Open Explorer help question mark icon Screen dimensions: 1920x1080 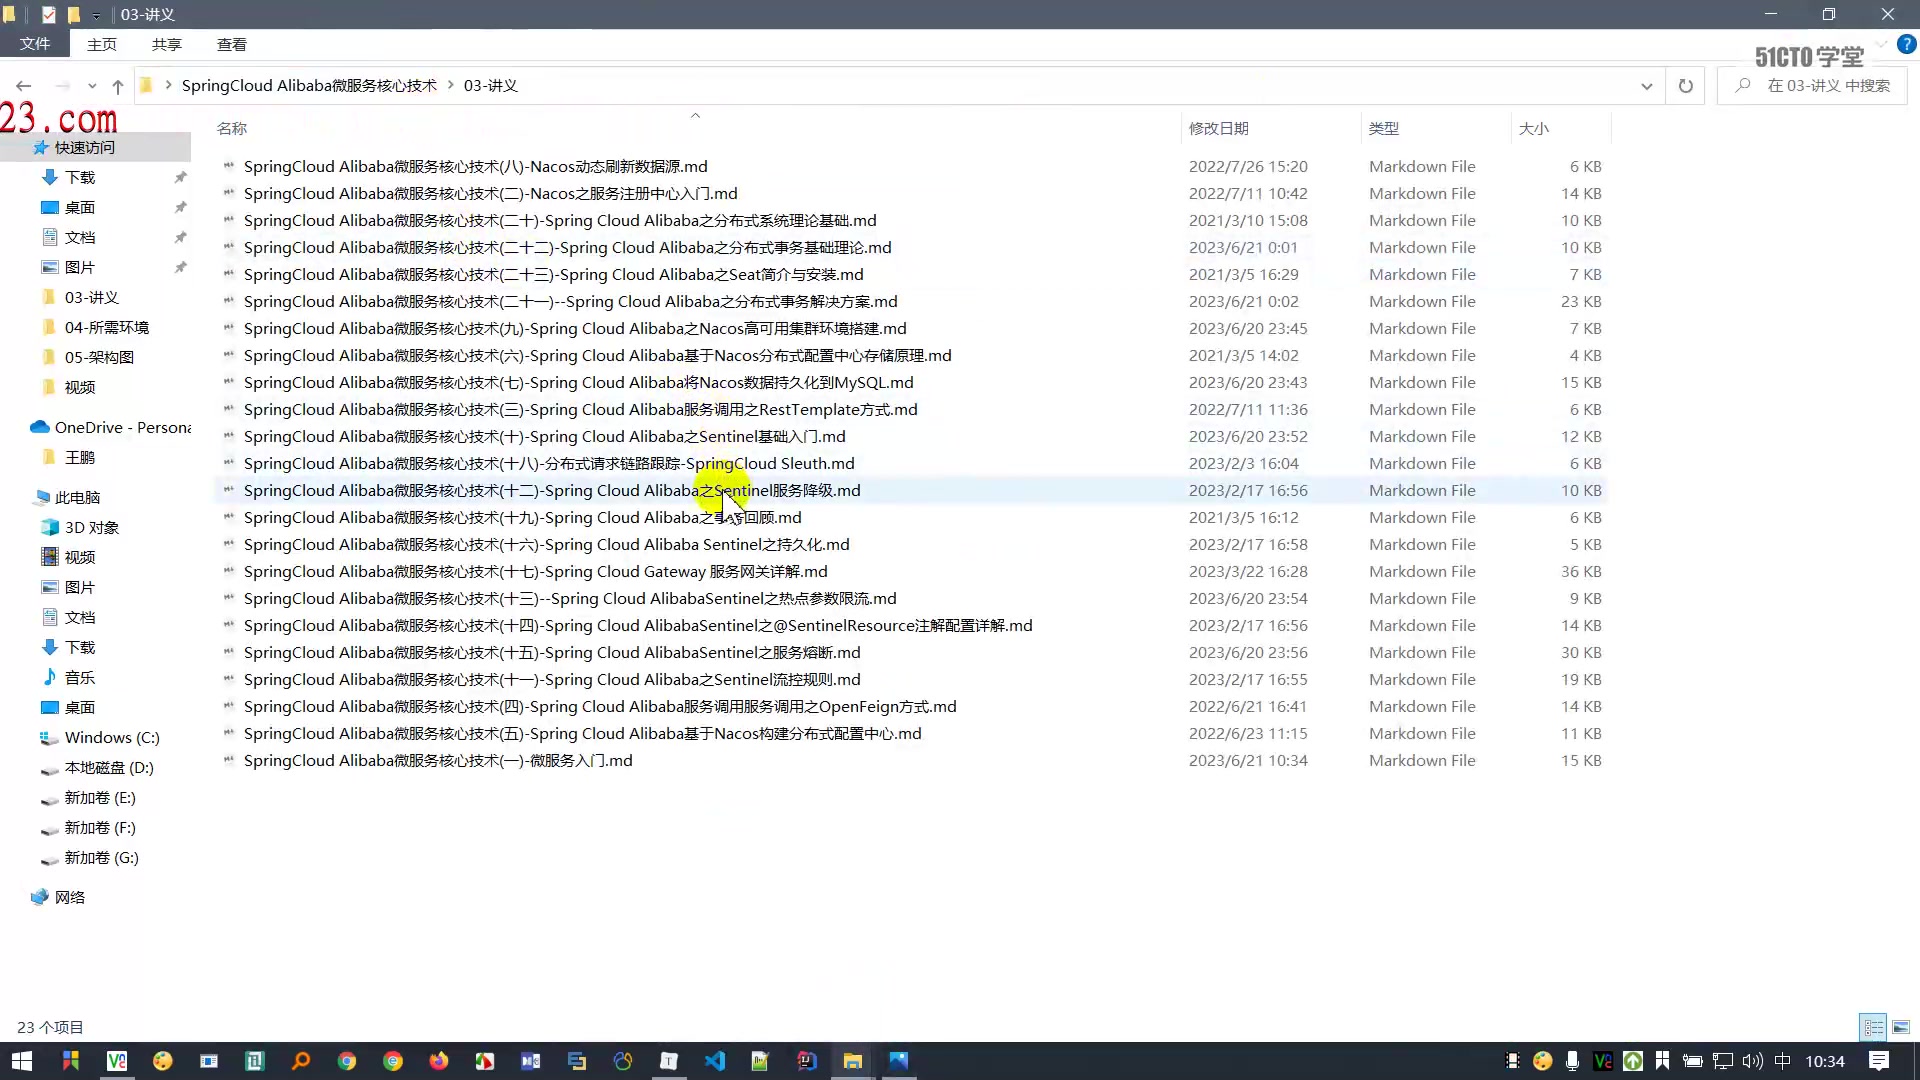click(x=1907, y=44)
